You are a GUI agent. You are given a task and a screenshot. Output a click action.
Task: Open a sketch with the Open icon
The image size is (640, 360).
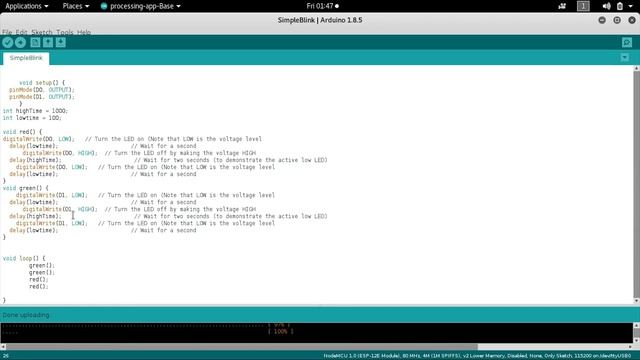tap(48, 42)
